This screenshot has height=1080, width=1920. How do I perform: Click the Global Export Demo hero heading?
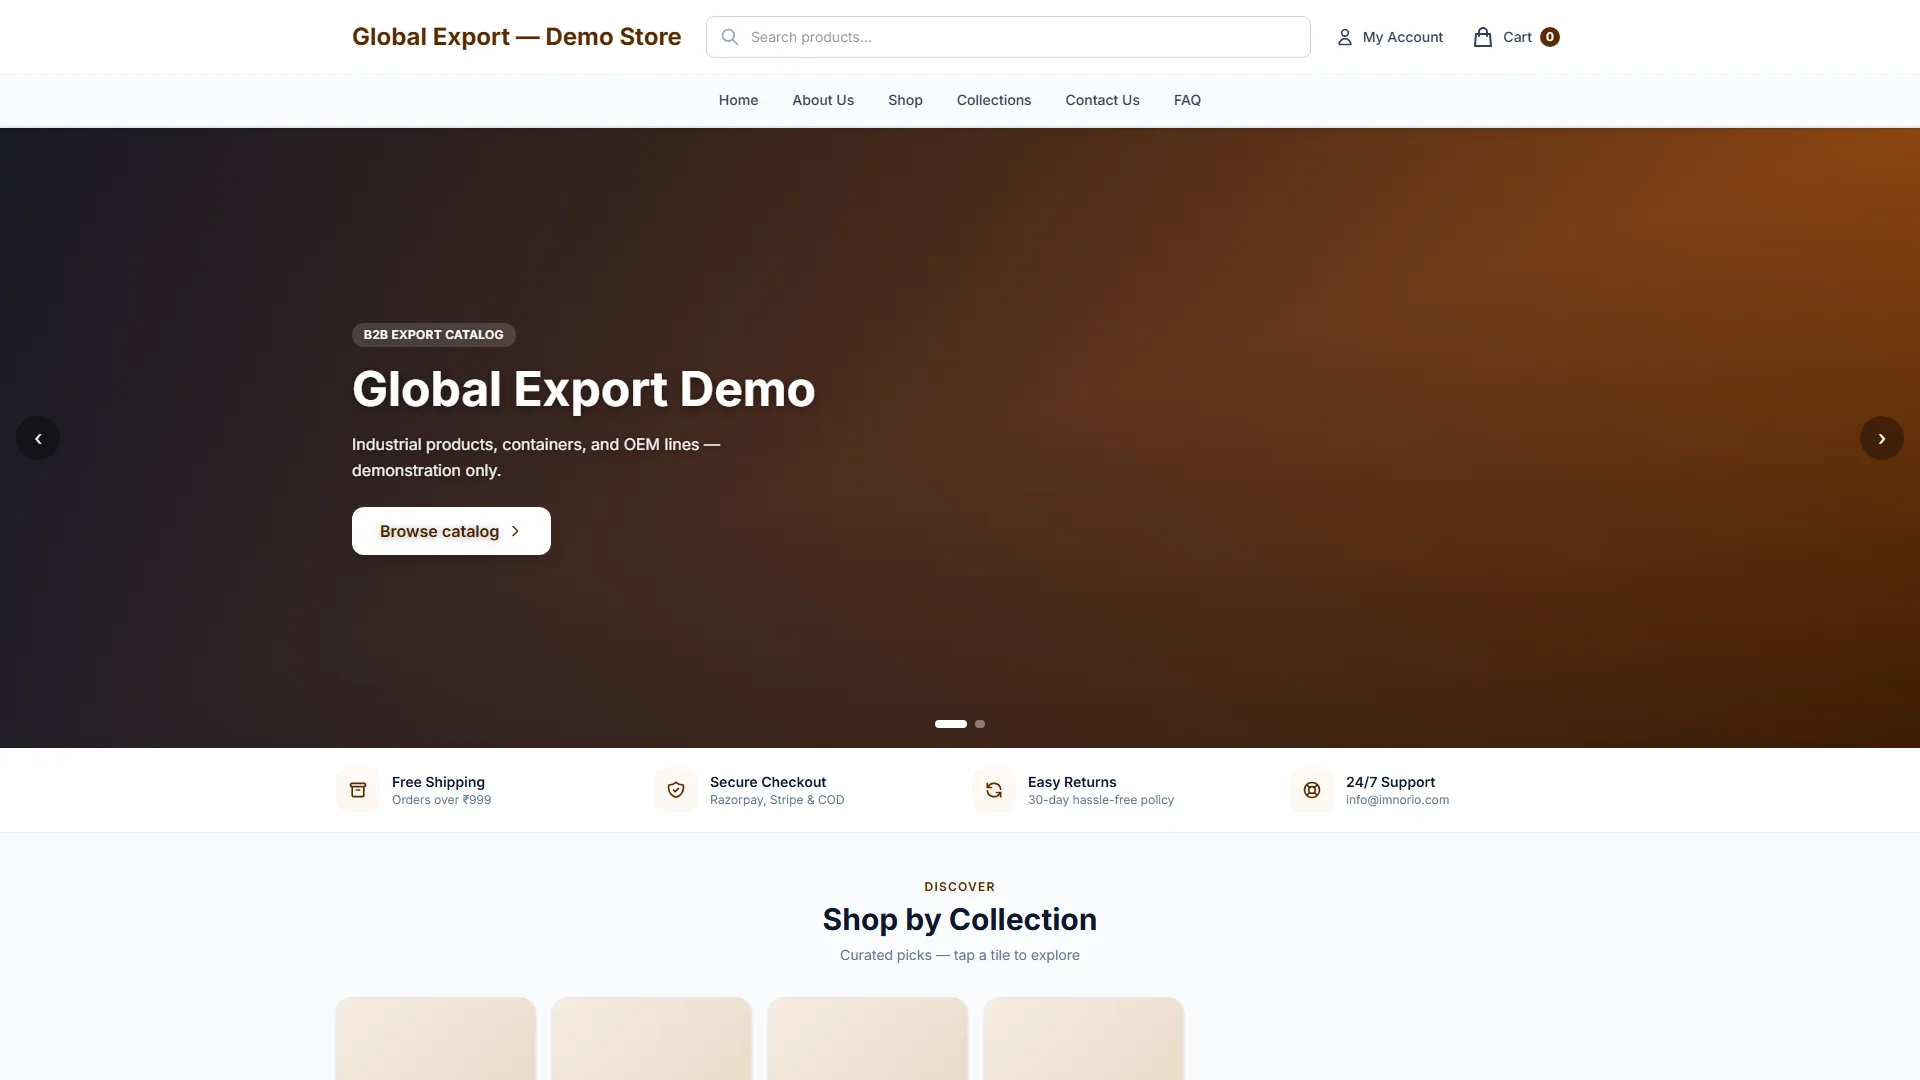click(x=583, y=389)
